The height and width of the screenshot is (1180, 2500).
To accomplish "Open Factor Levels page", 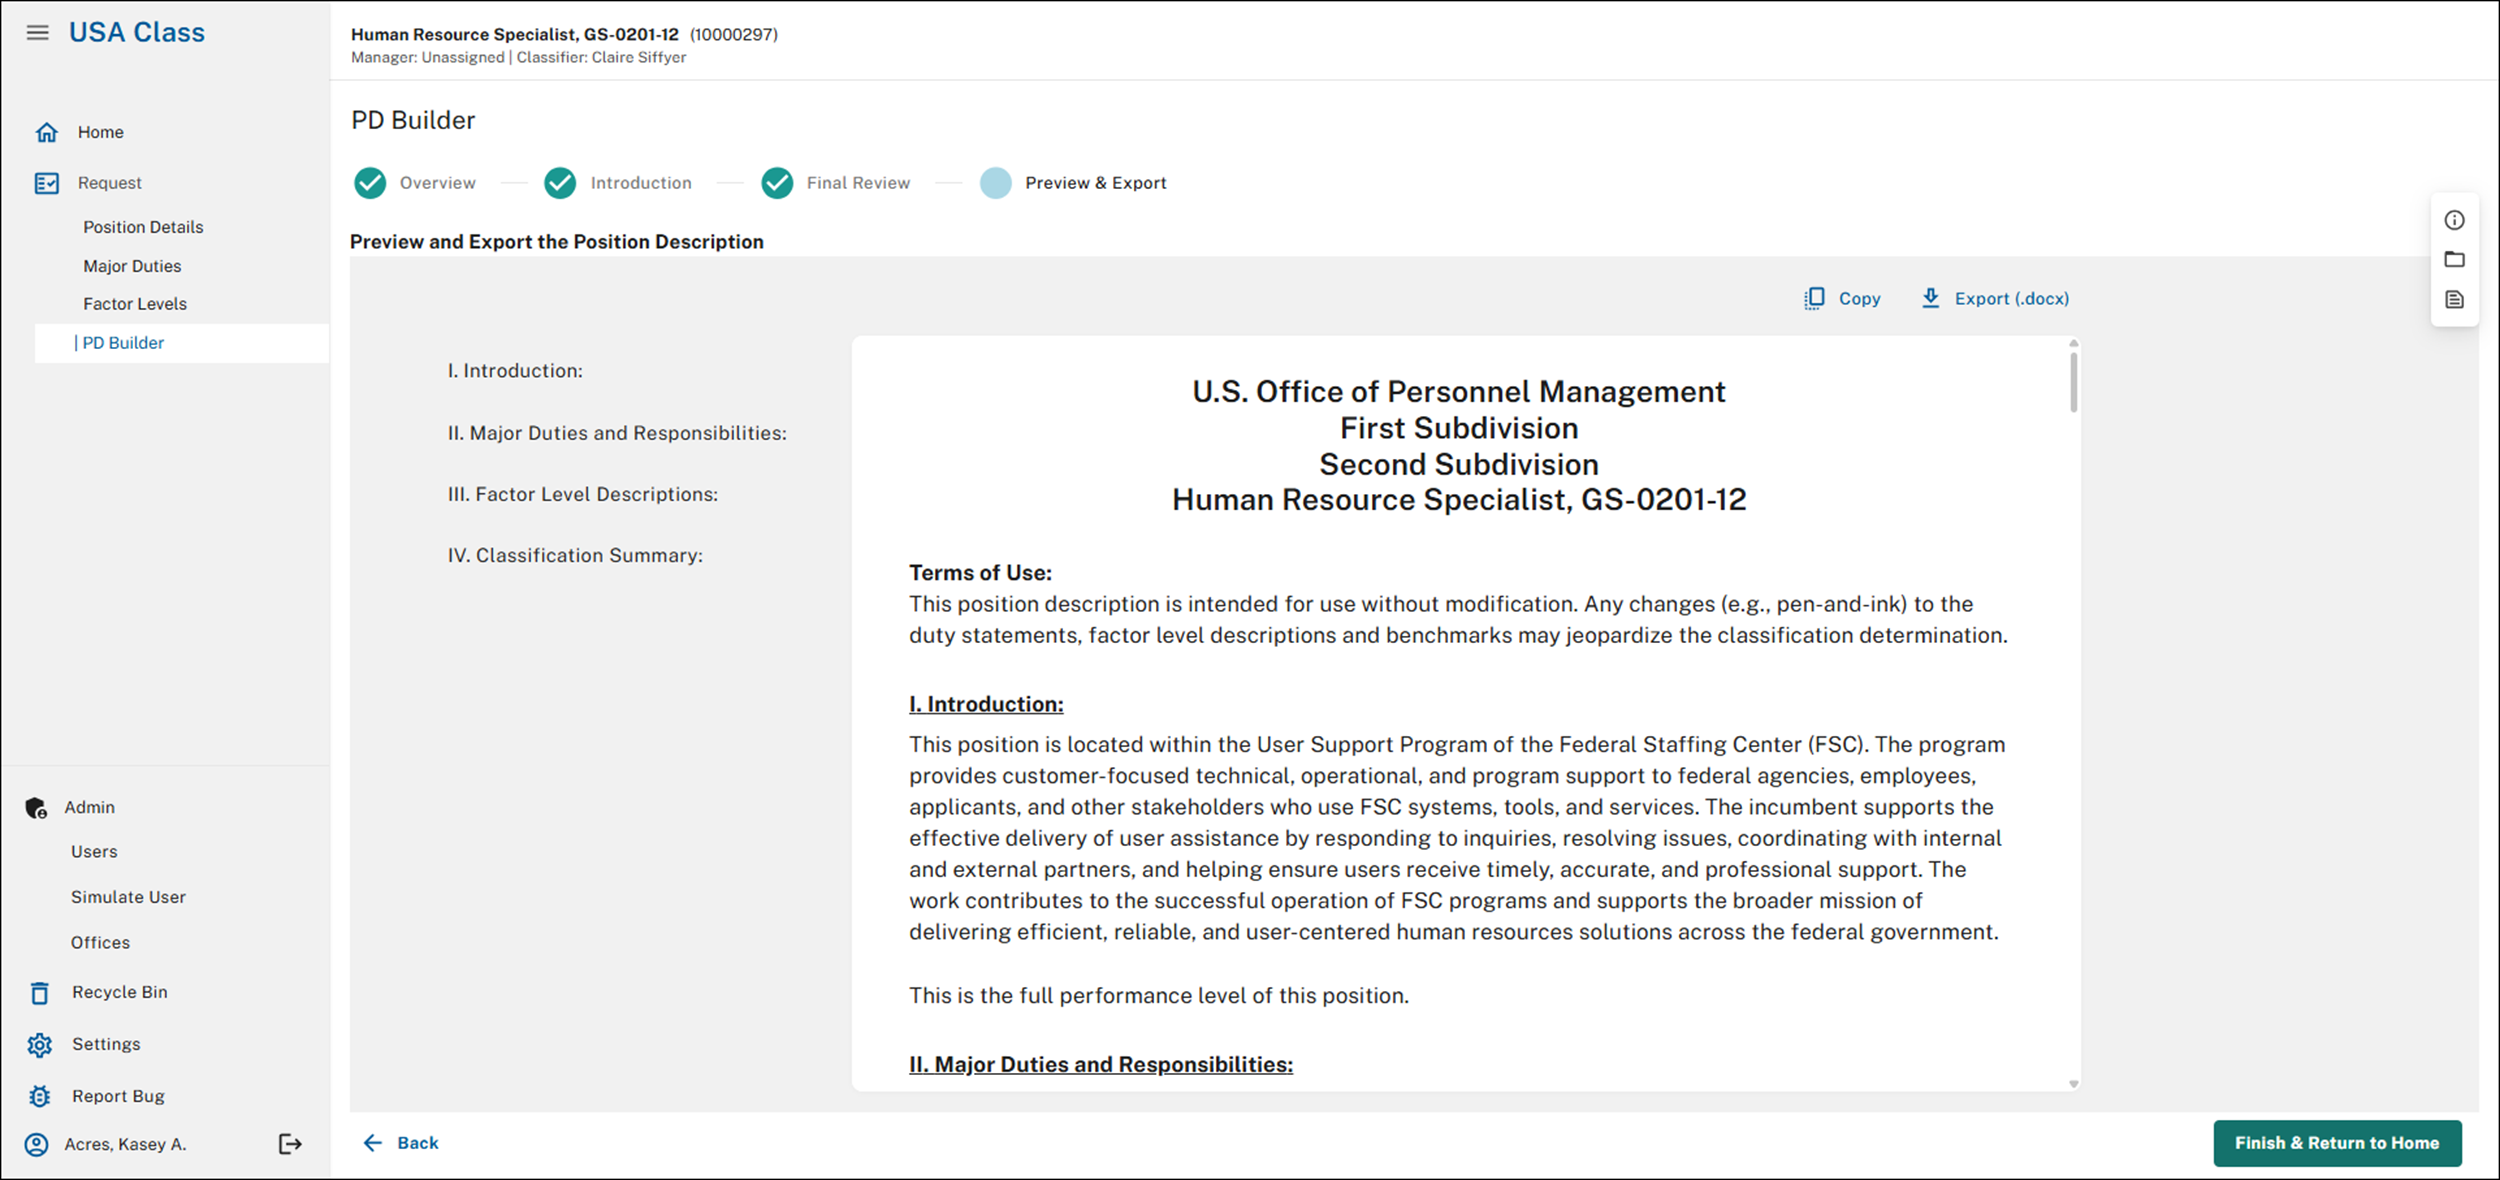I will 135,304.
